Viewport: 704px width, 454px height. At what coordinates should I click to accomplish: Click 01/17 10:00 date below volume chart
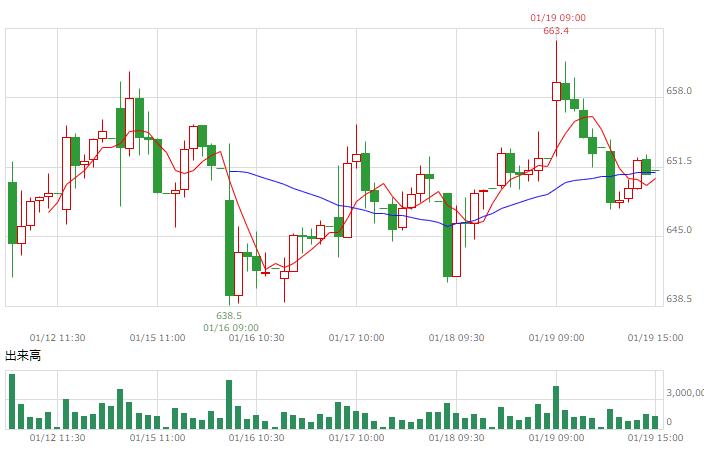[356, 437]
